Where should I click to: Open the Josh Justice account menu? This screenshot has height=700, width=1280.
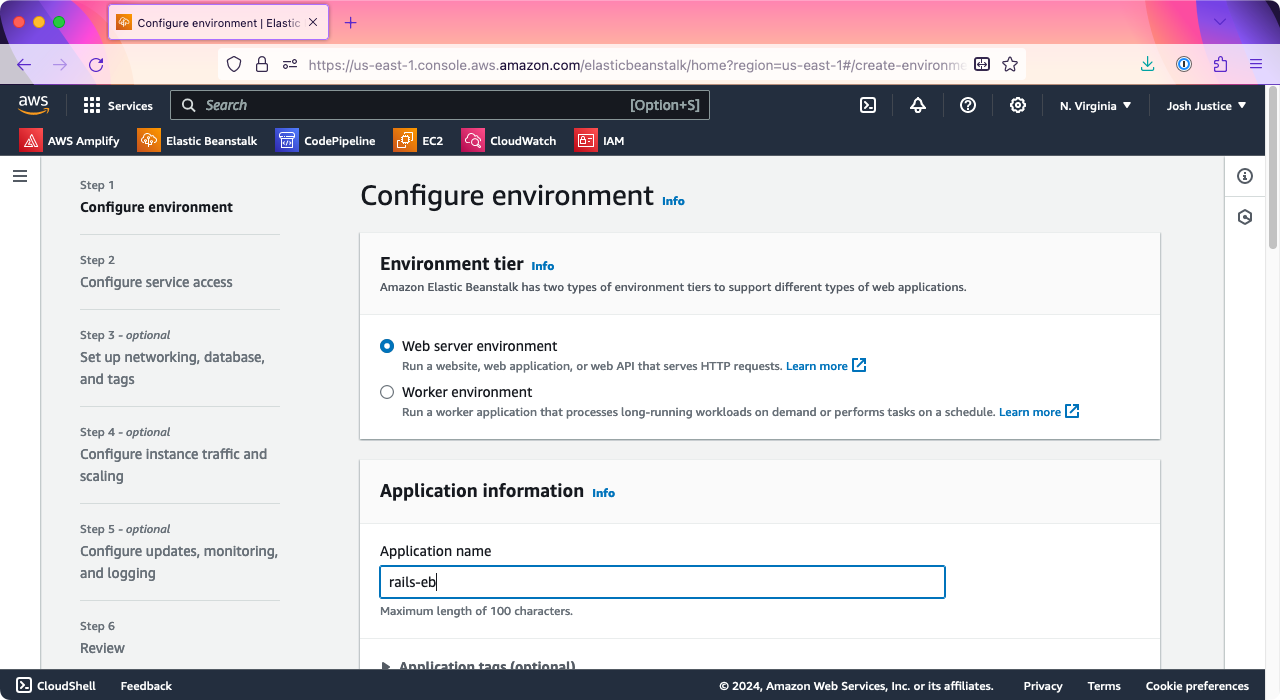point(1206,105)
